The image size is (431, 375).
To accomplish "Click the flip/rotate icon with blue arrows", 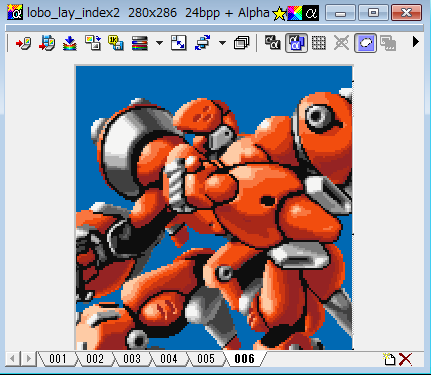I will pos(202,43).
